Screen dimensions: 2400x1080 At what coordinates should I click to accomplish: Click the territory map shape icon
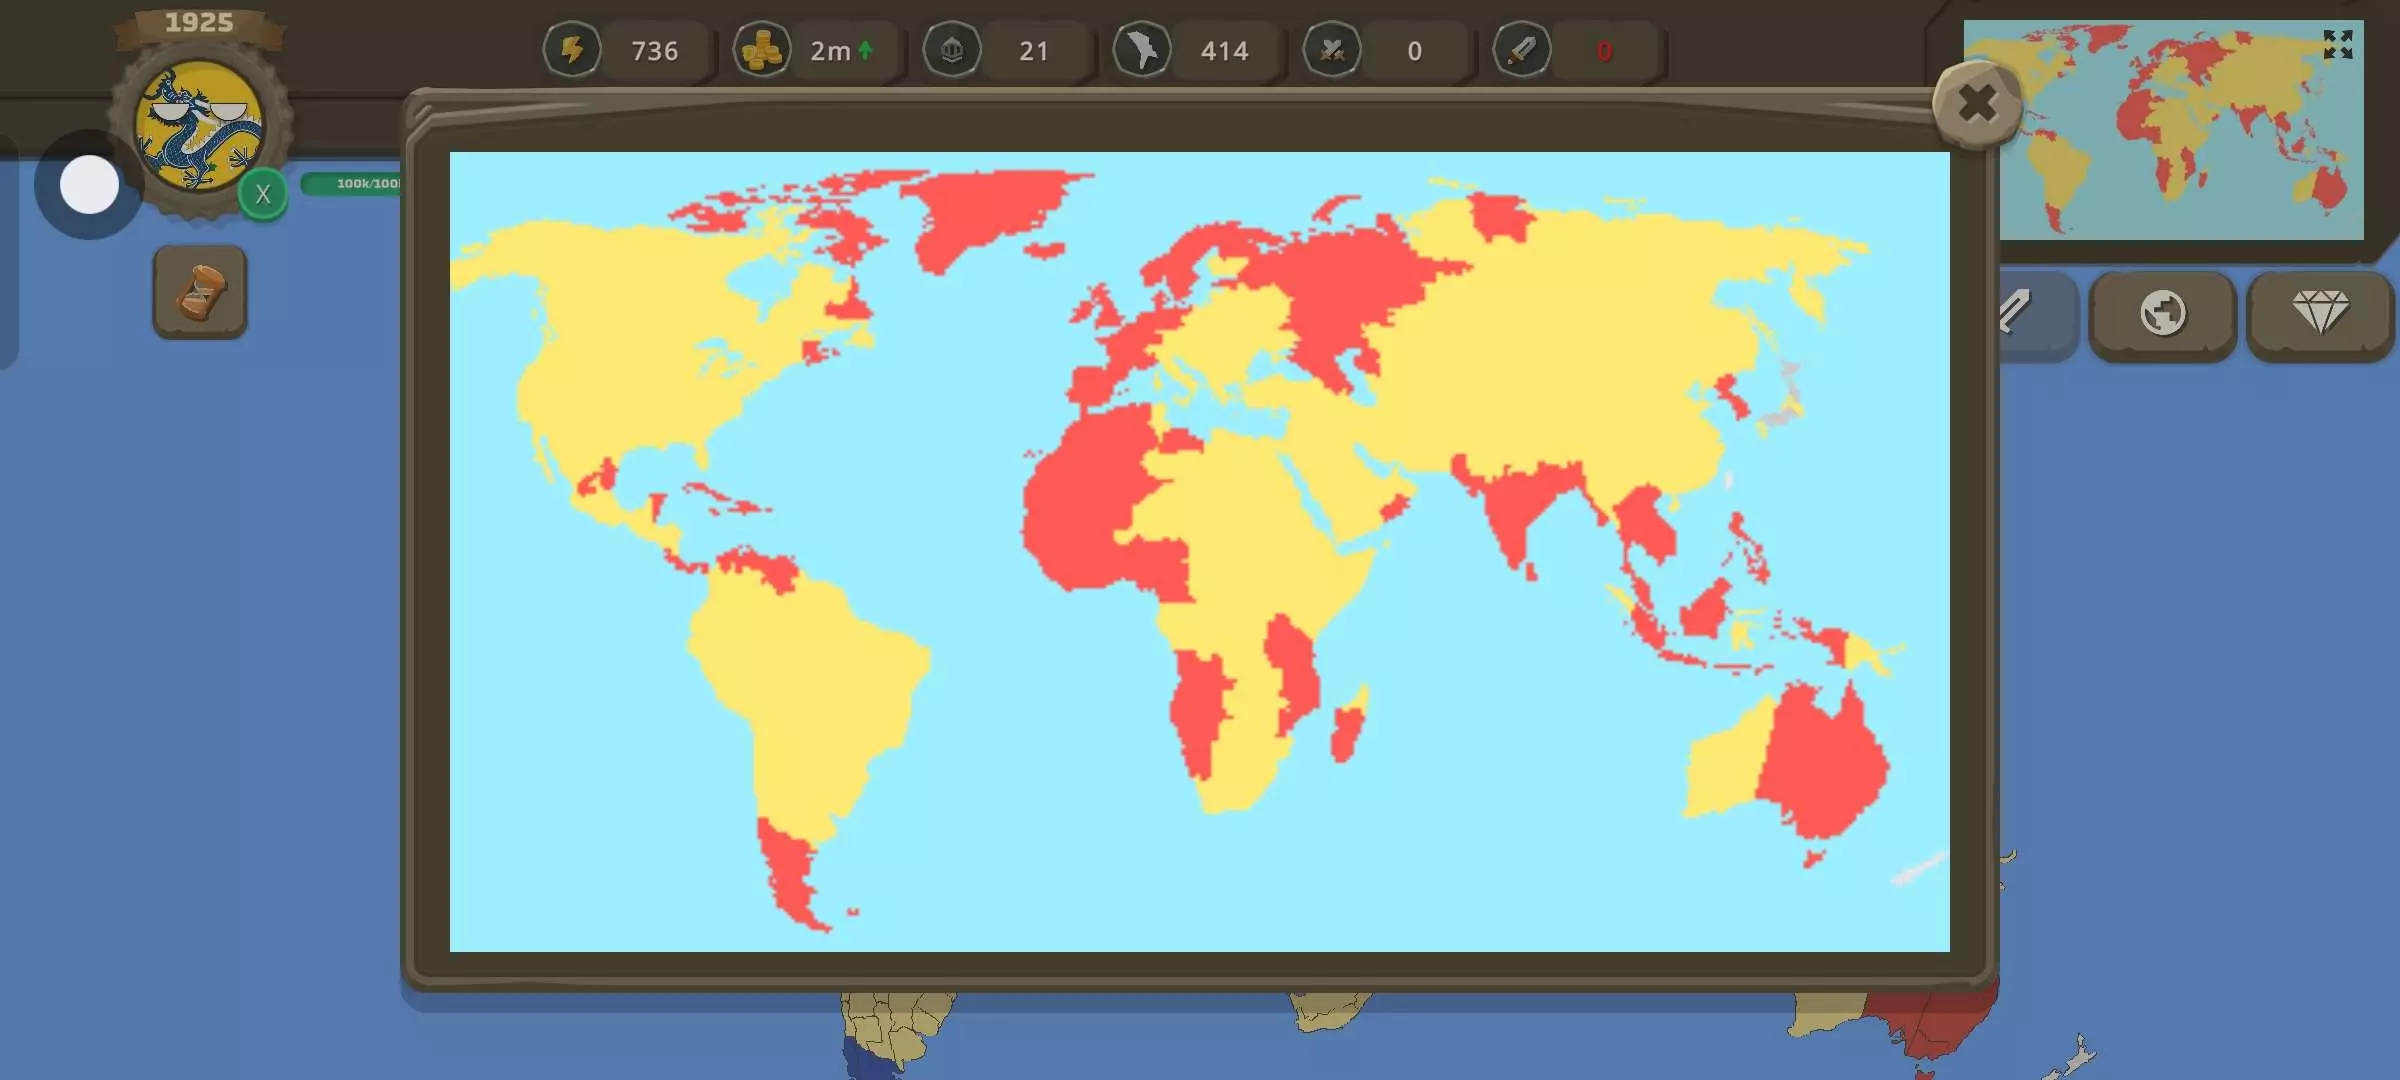pos(1142,50)
